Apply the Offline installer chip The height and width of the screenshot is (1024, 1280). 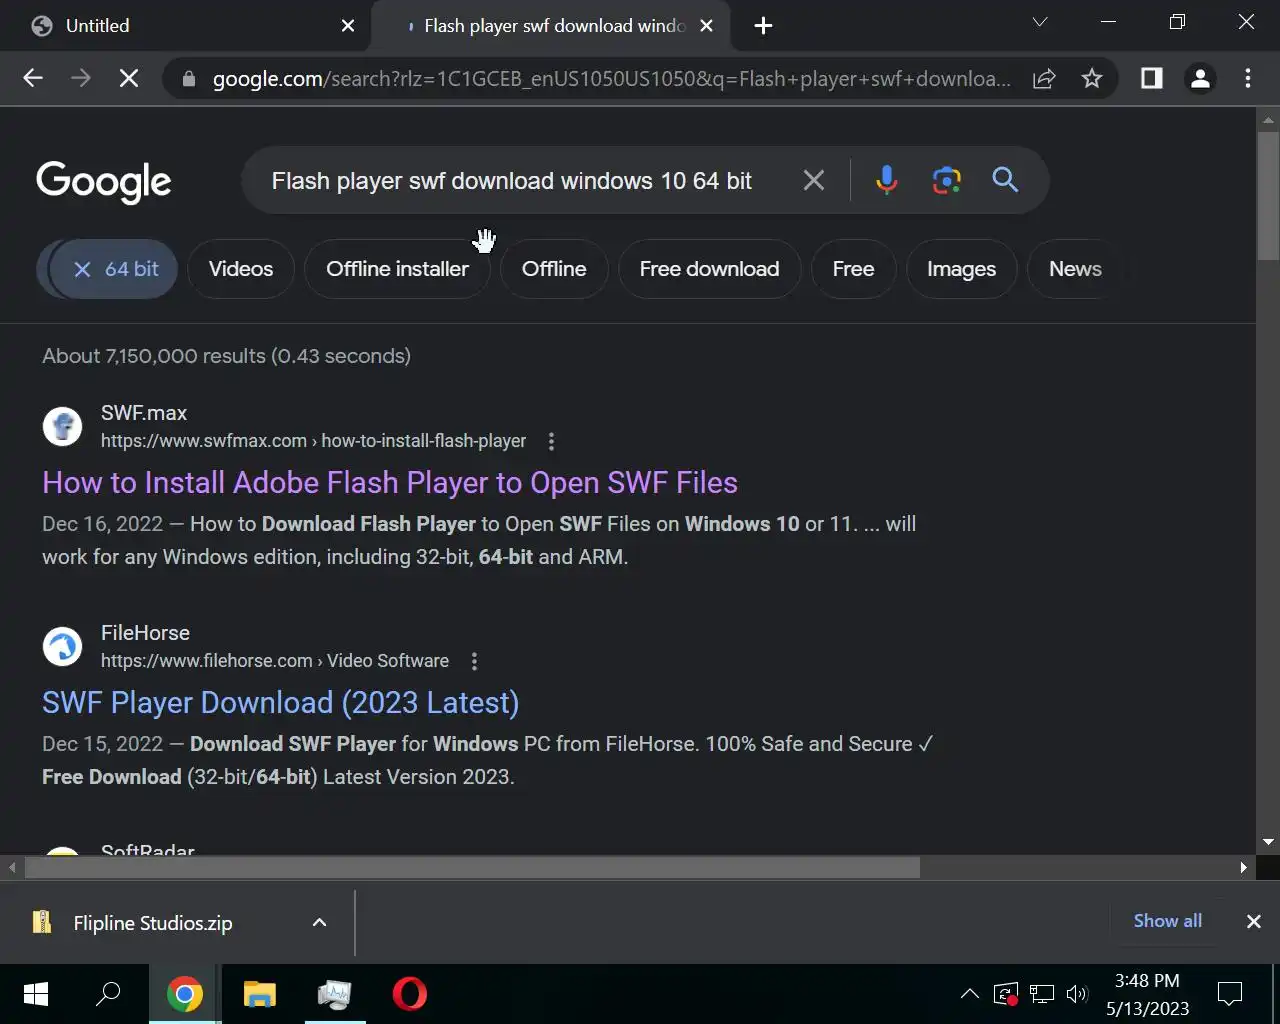click(x=397, y=269)
